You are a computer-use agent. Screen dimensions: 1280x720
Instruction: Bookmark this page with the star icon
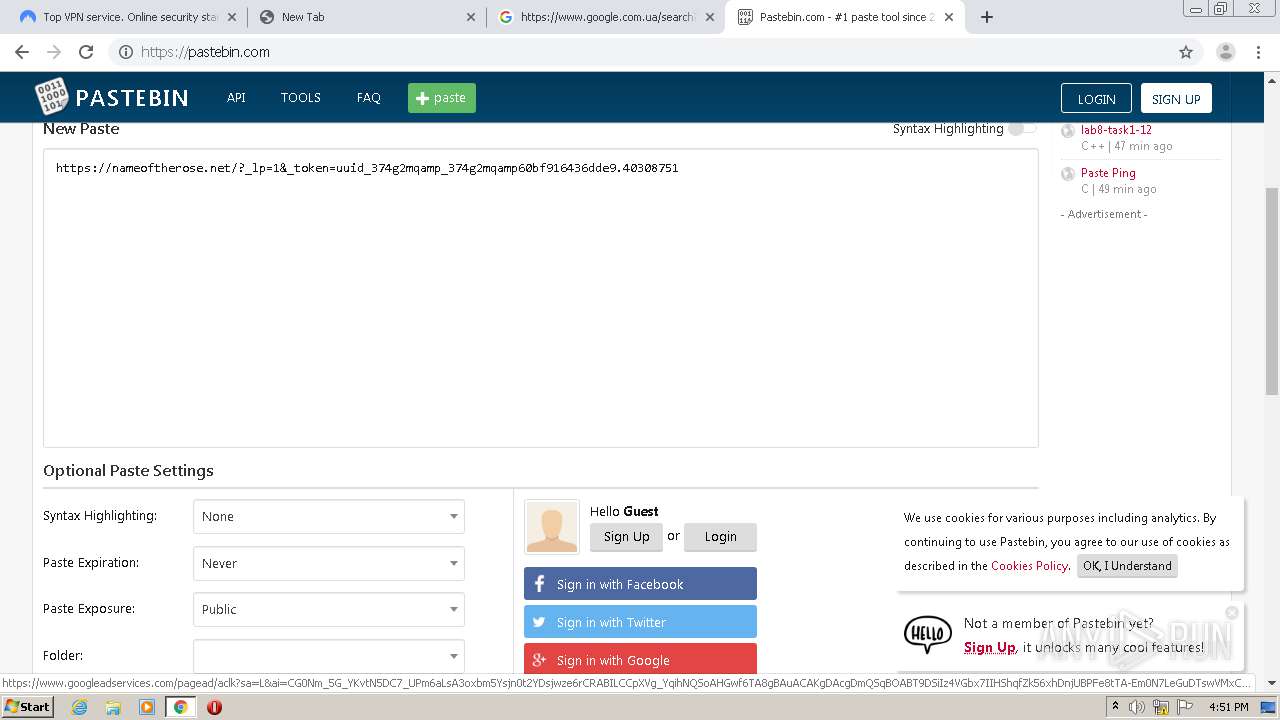tap(1186, 52)
